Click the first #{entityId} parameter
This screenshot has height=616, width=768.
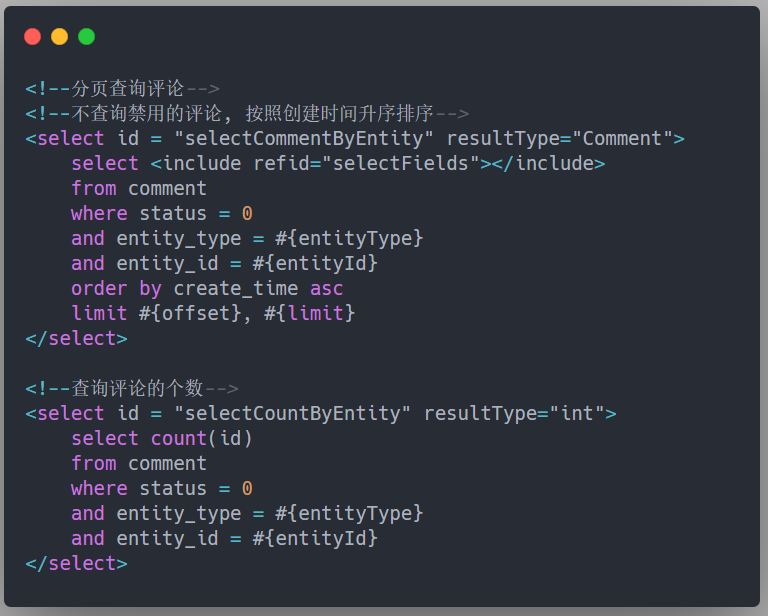click(315, 263)
